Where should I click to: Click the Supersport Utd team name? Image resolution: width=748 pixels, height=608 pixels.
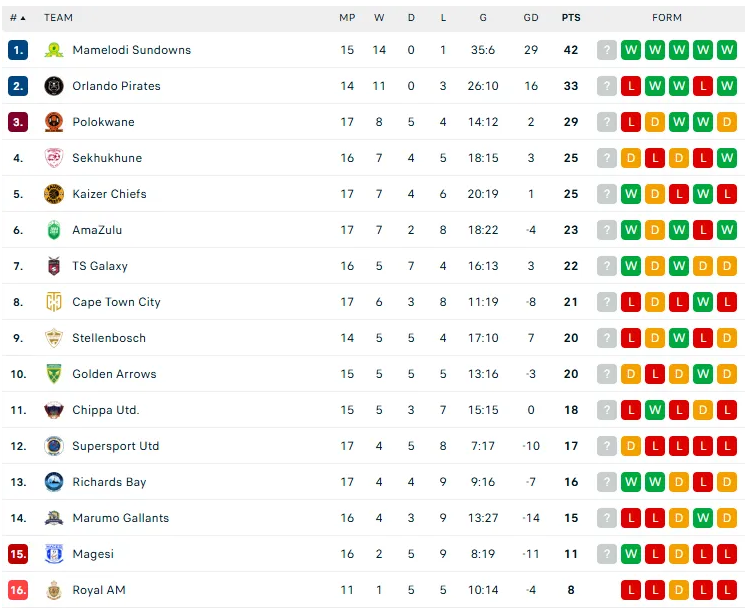click(x=115, y=446)
